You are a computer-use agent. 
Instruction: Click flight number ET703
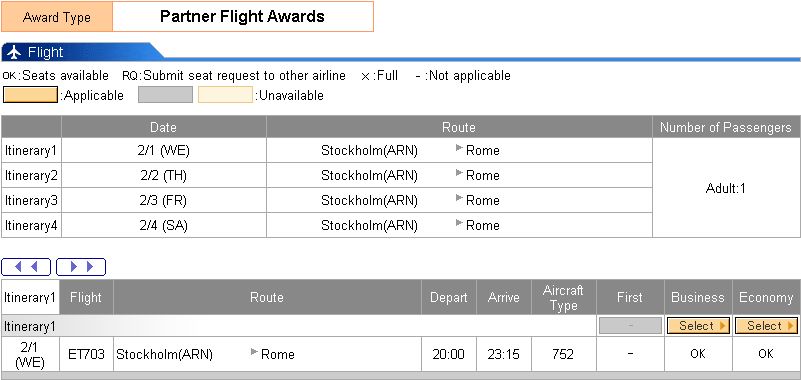point(86,354)
